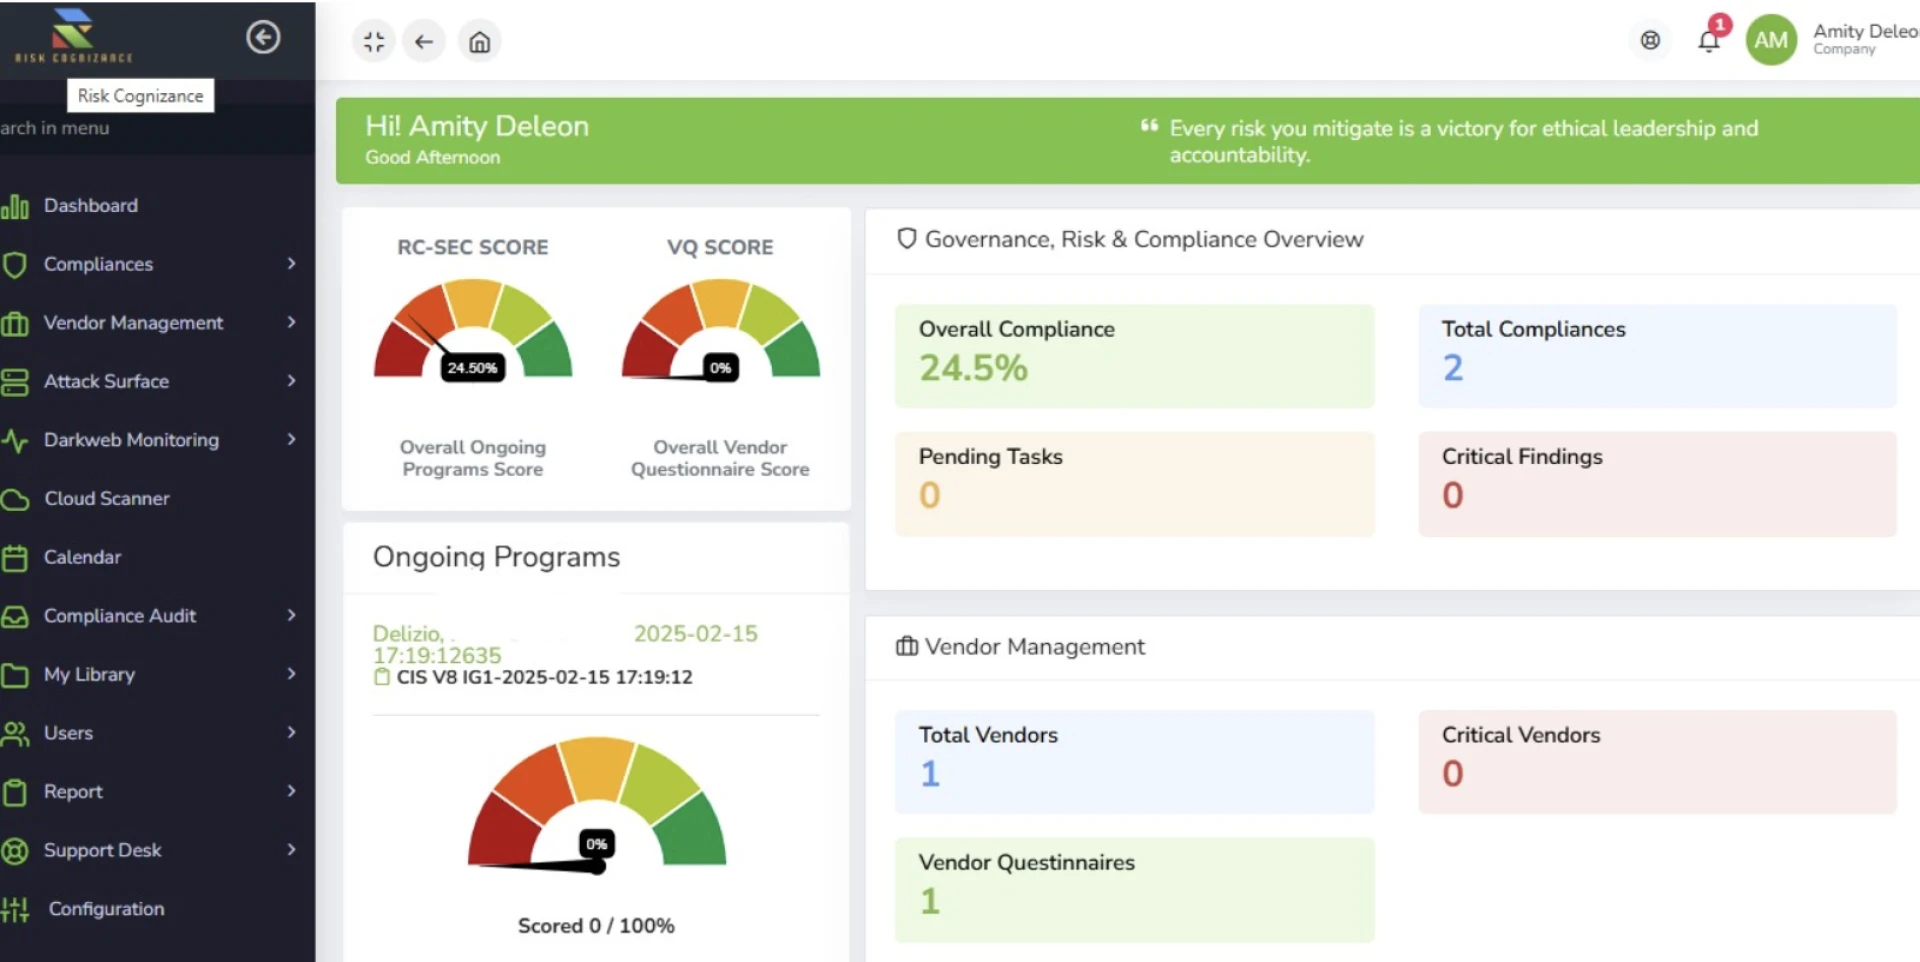
Task: Click the Risk Cognizance logo
Action: click(73, 36)
